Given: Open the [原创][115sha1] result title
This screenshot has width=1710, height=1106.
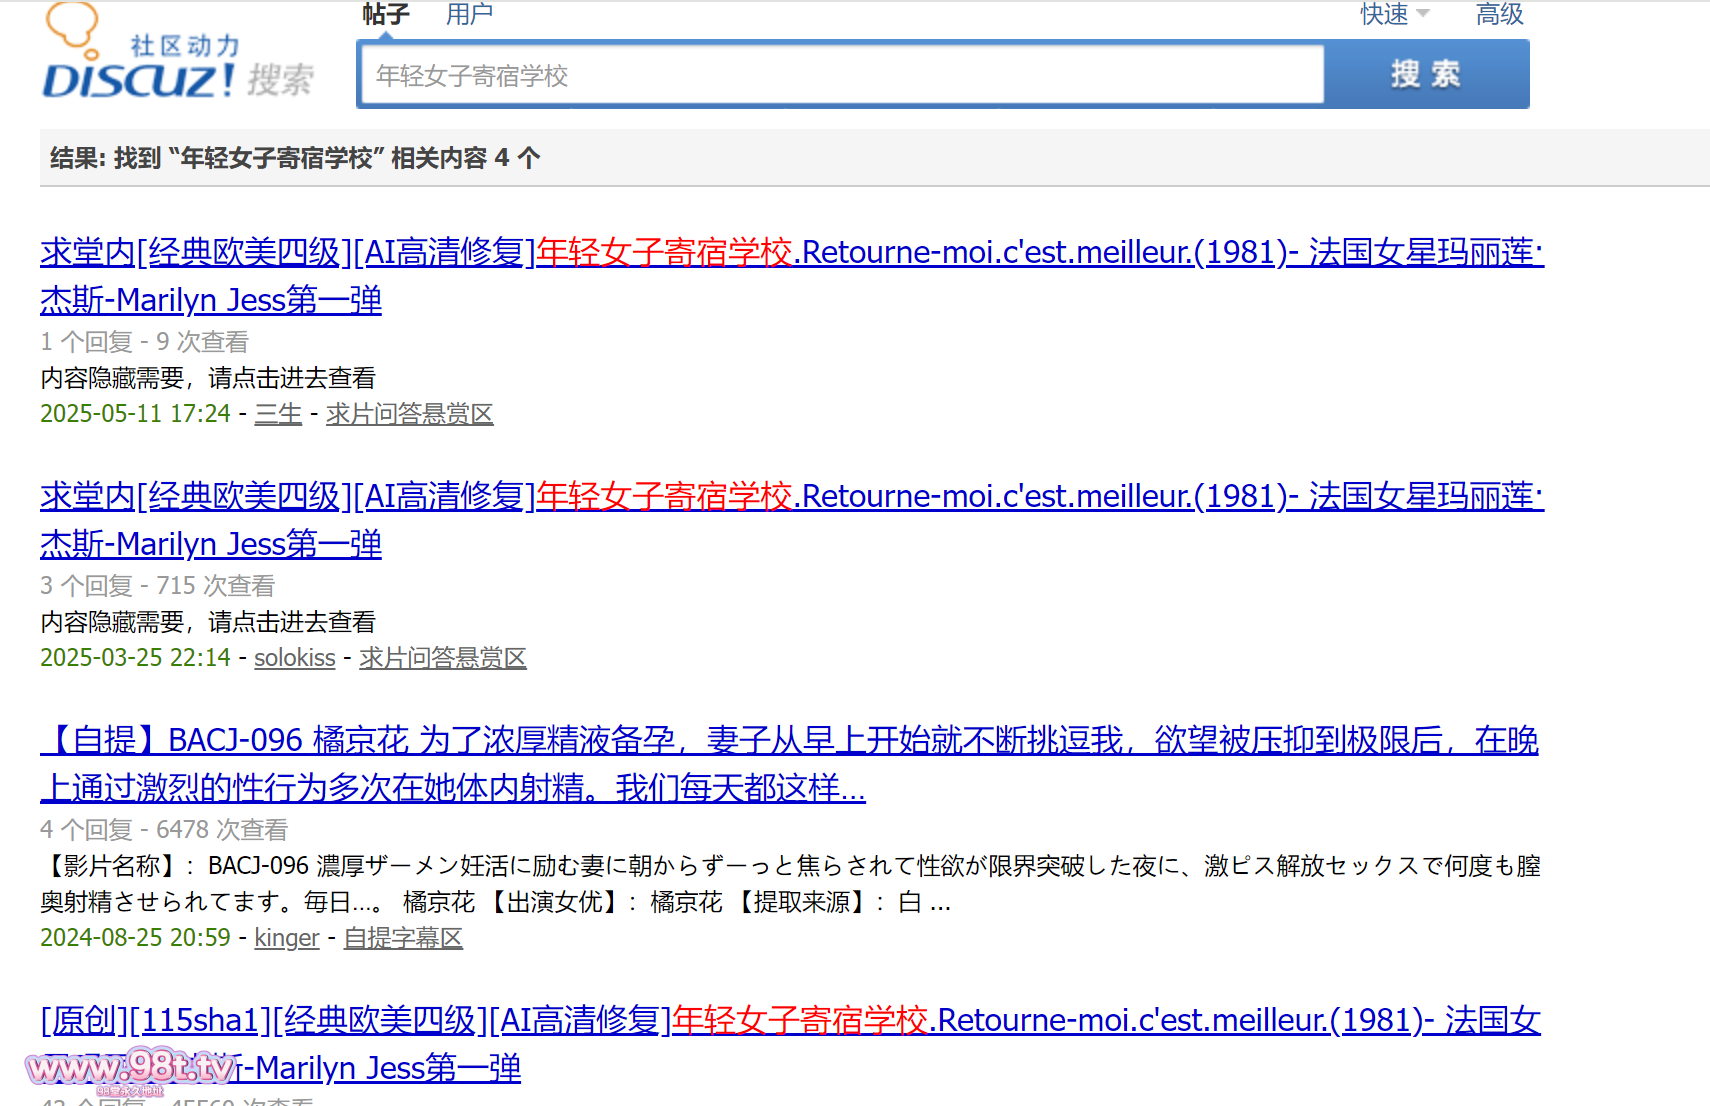Looking at the screenshot, I should point(790,1020).
